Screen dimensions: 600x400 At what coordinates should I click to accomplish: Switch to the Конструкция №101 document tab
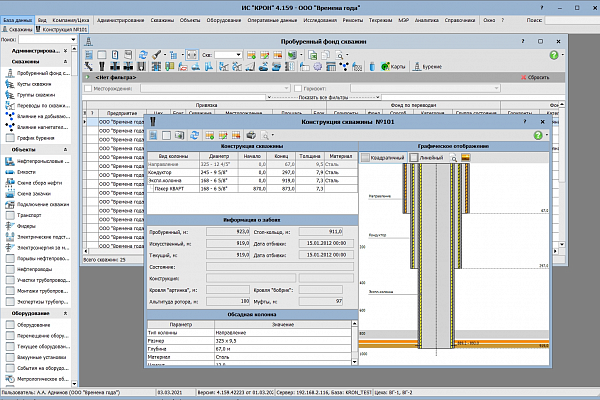pos(62,29)
